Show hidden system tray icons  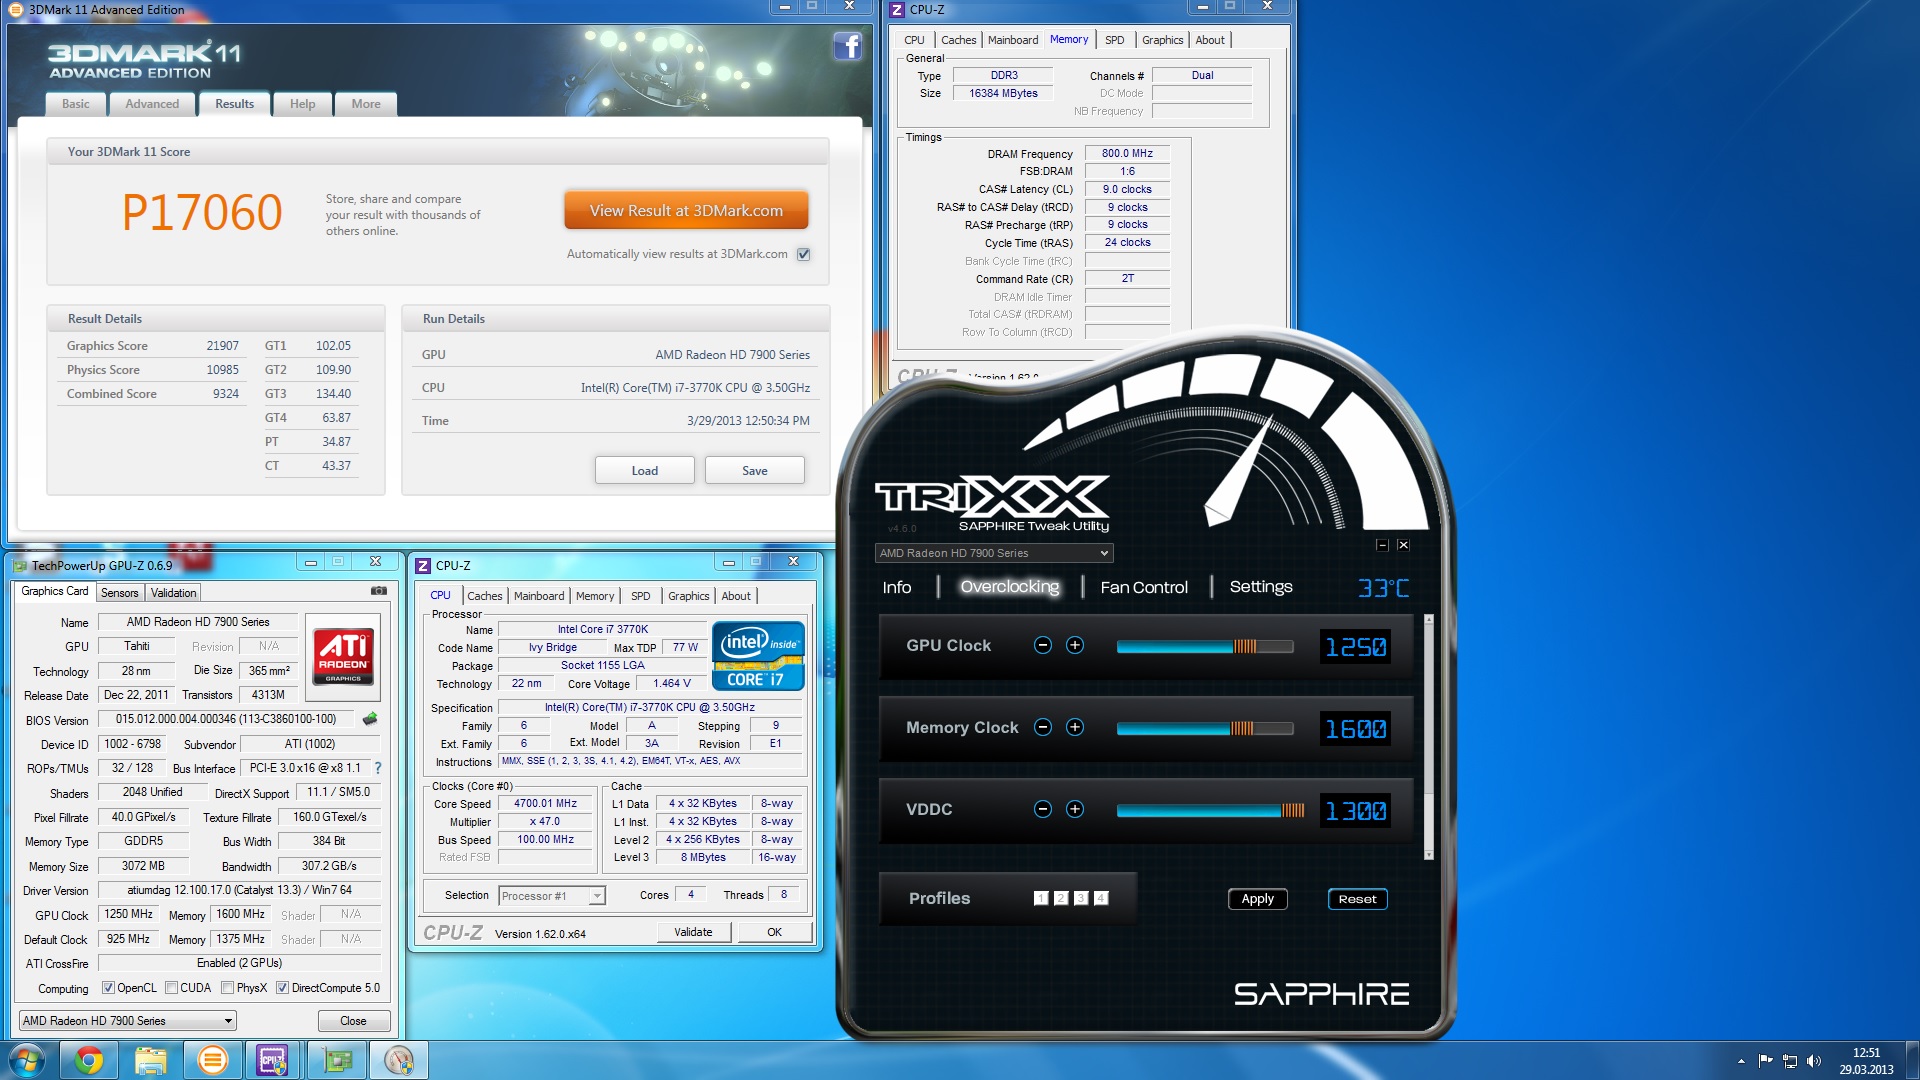coord(1741,1061)
